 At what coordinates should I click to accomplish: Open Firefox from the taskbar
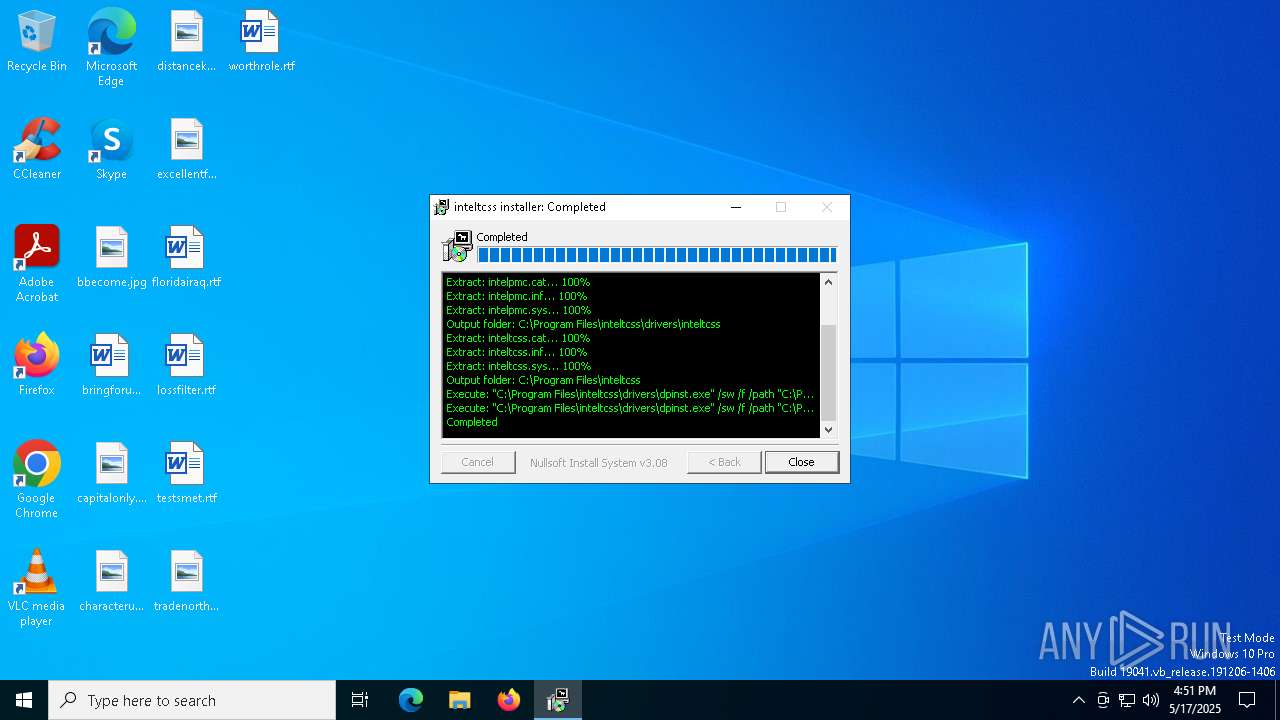[509, 700]
